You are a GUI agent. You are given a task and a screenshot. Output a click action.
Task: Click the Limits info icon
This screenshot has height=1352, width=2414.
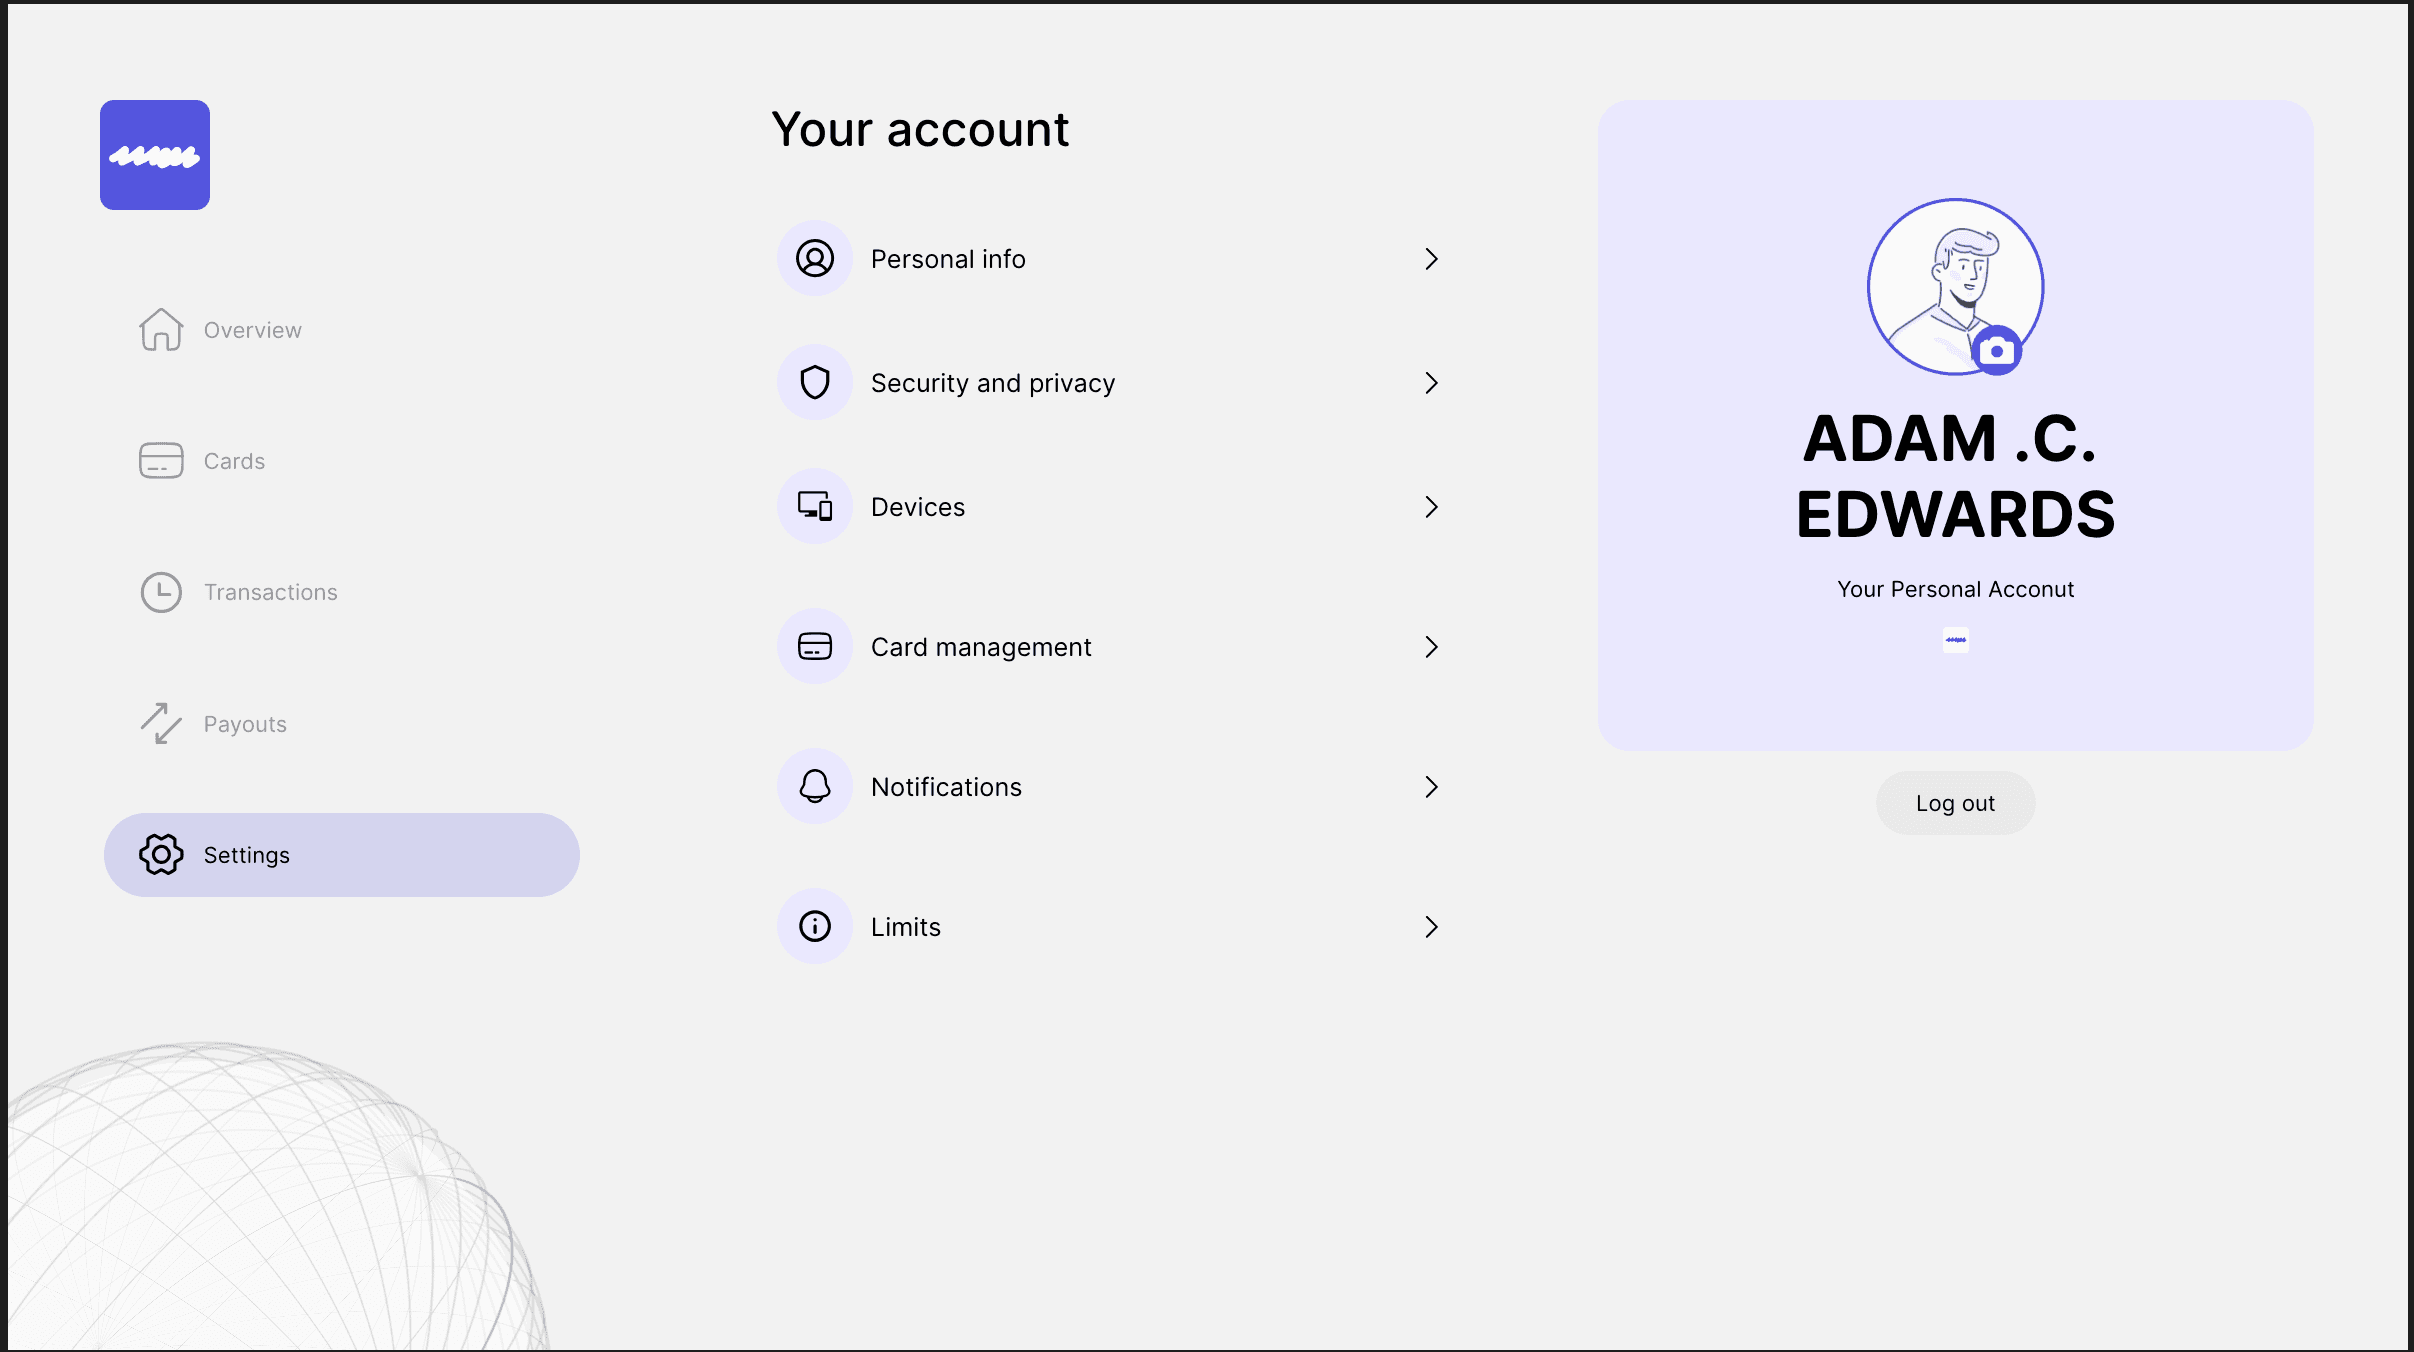pos(815,927)
